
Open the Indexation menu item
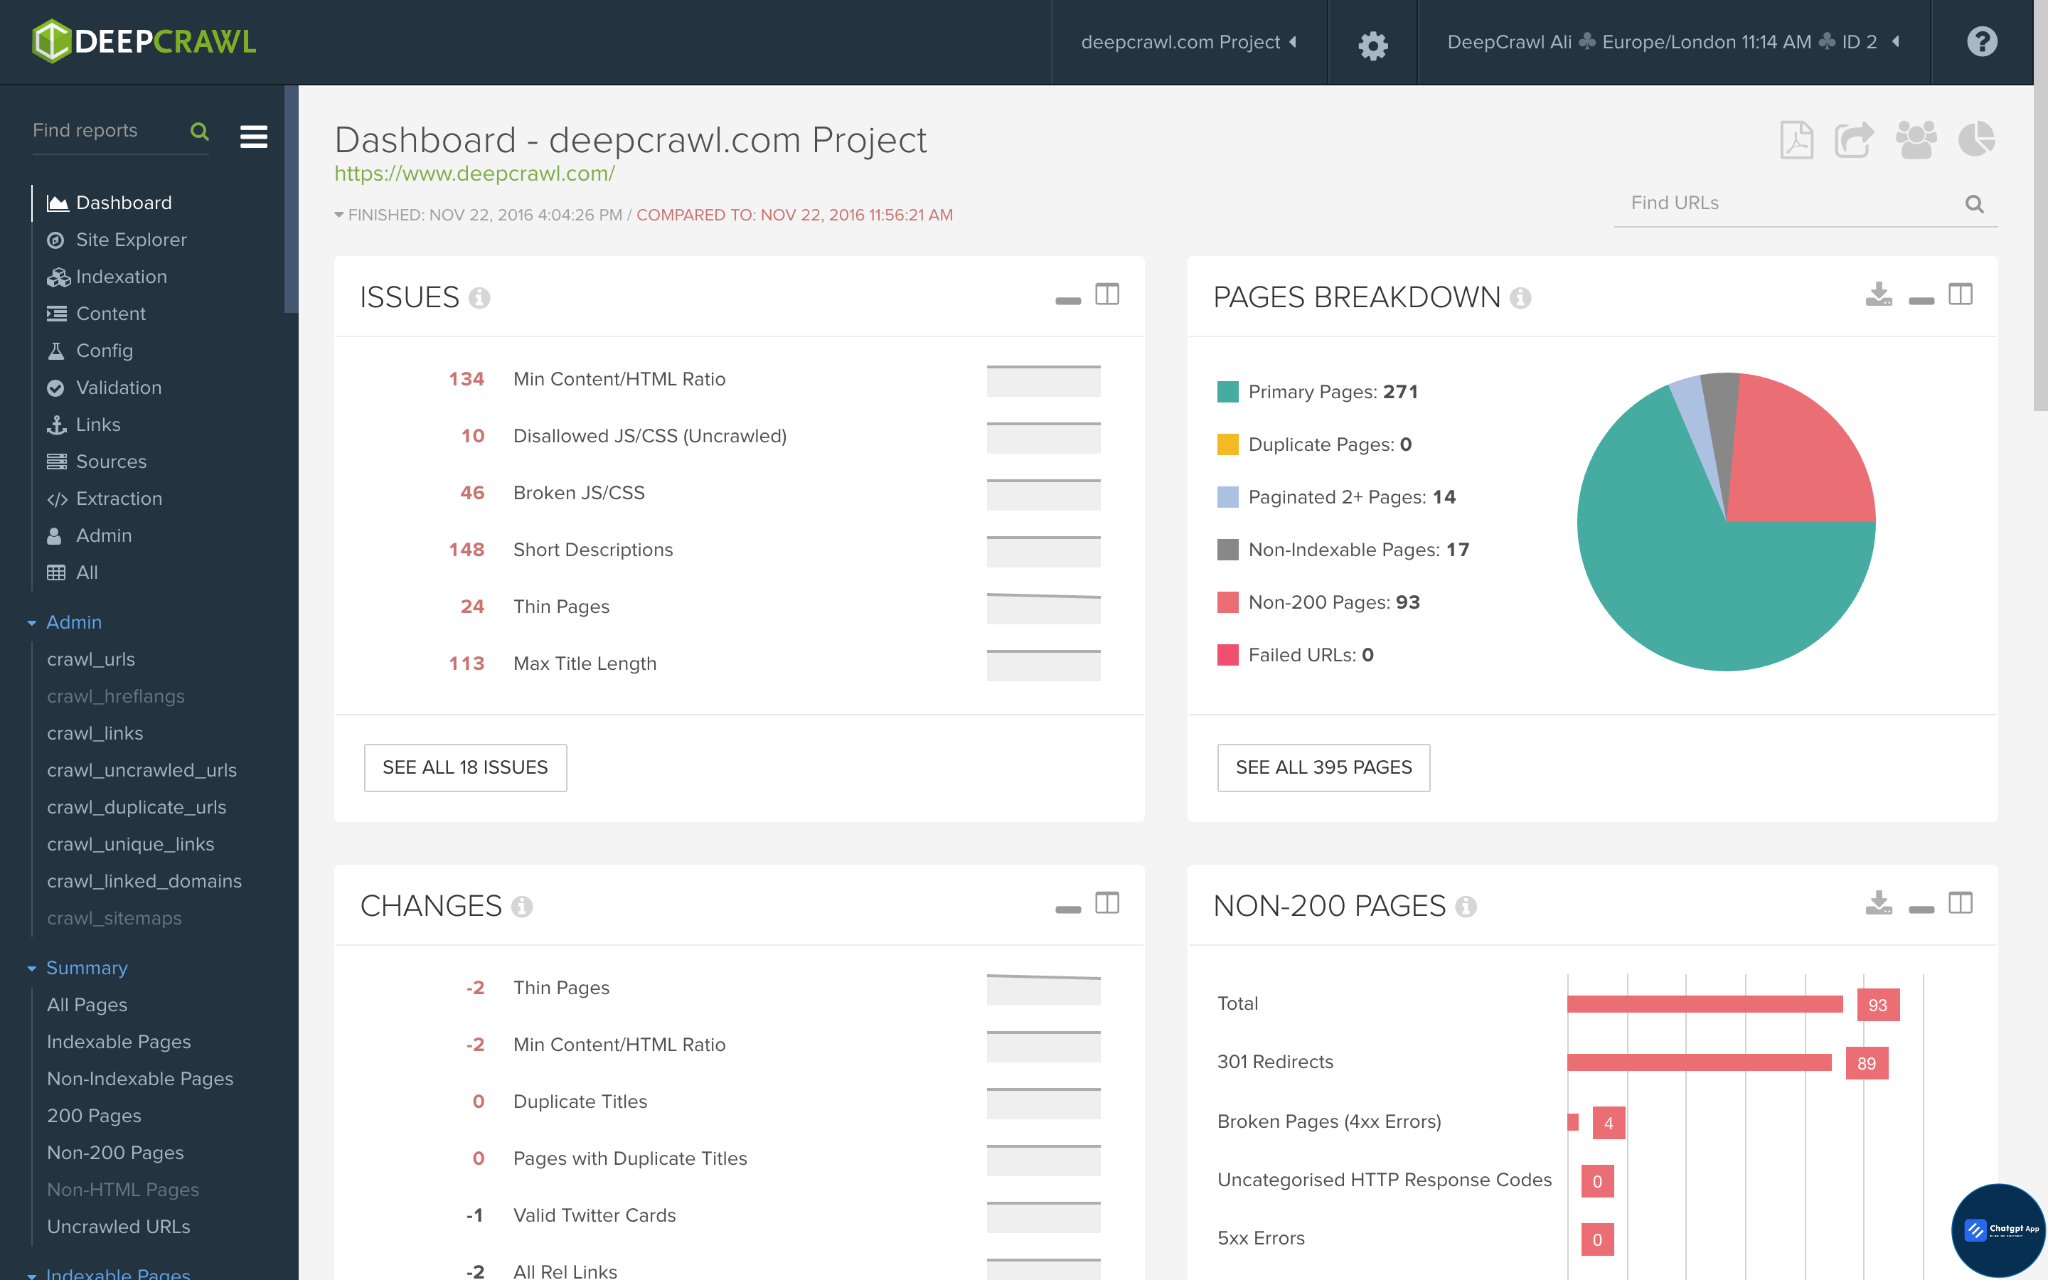click(107, 277)
